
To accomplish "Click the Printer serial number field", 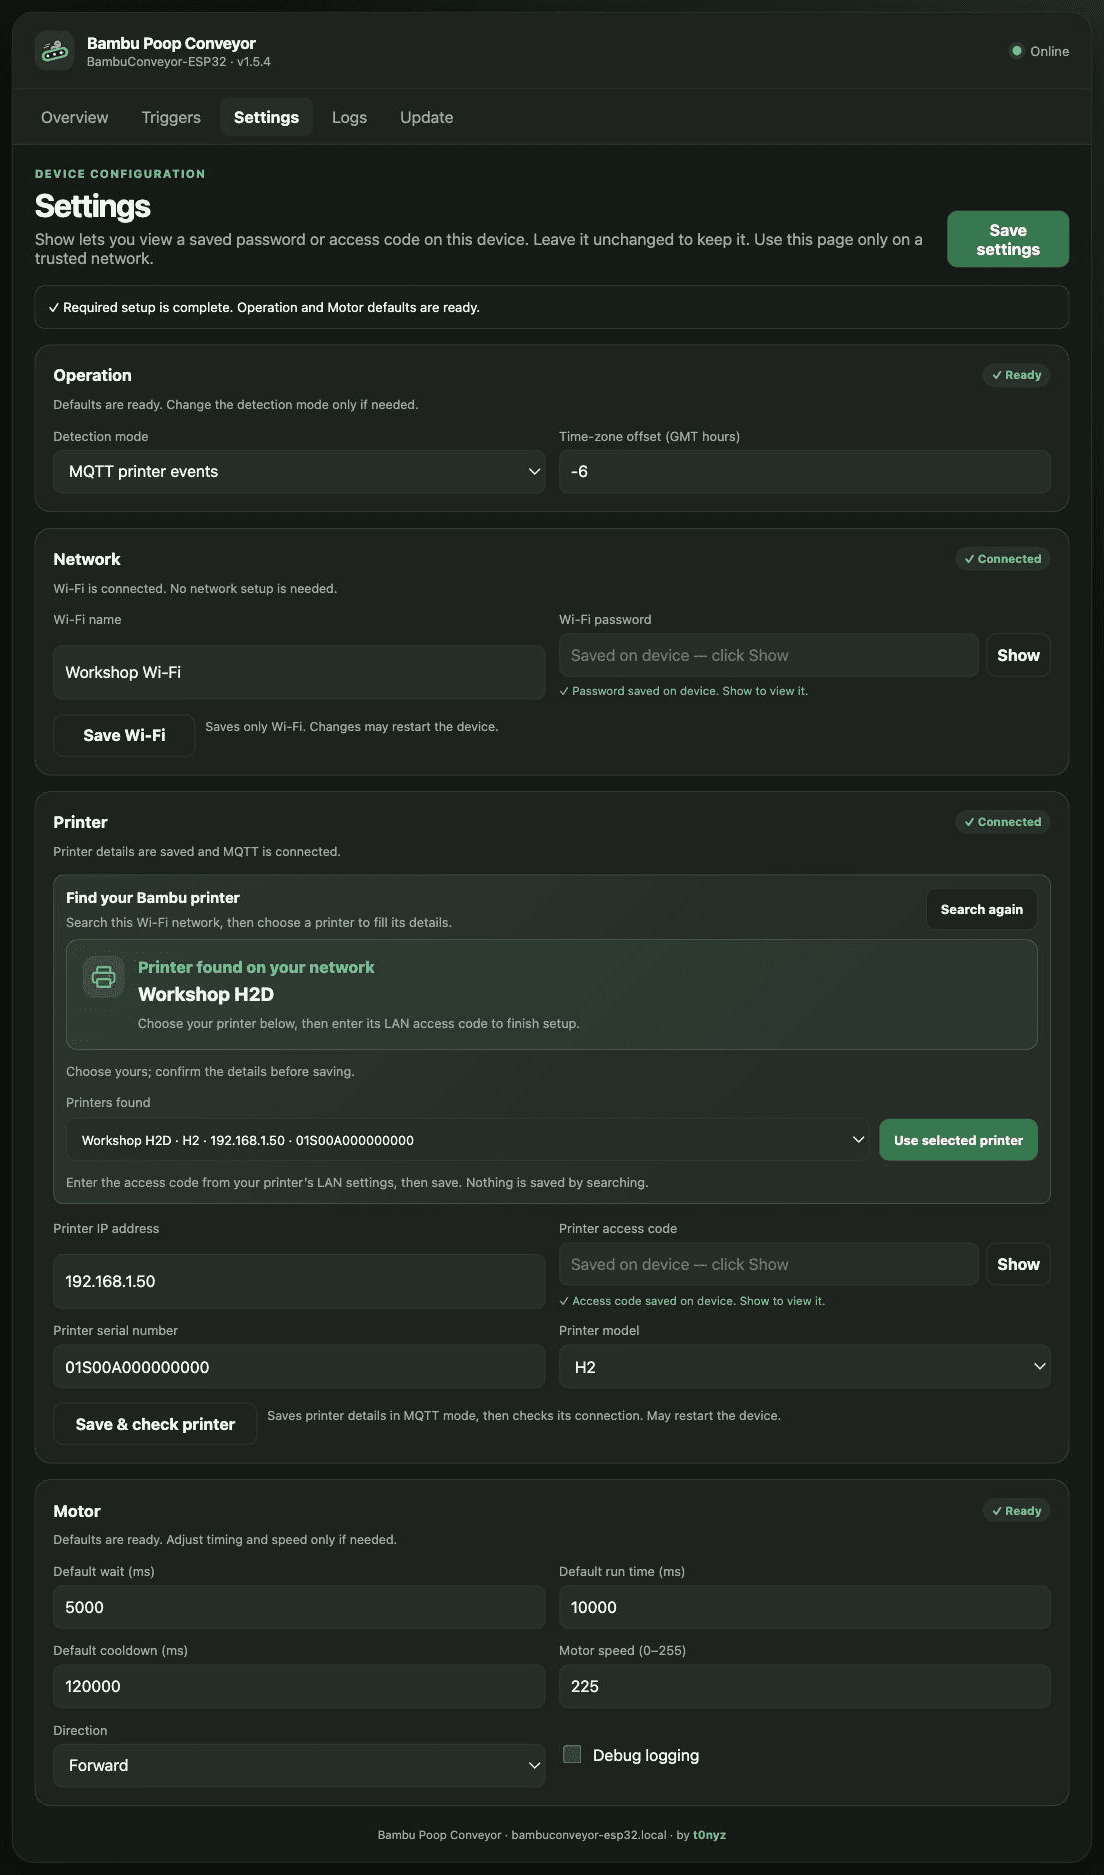I will click(x=299, y=1367).
